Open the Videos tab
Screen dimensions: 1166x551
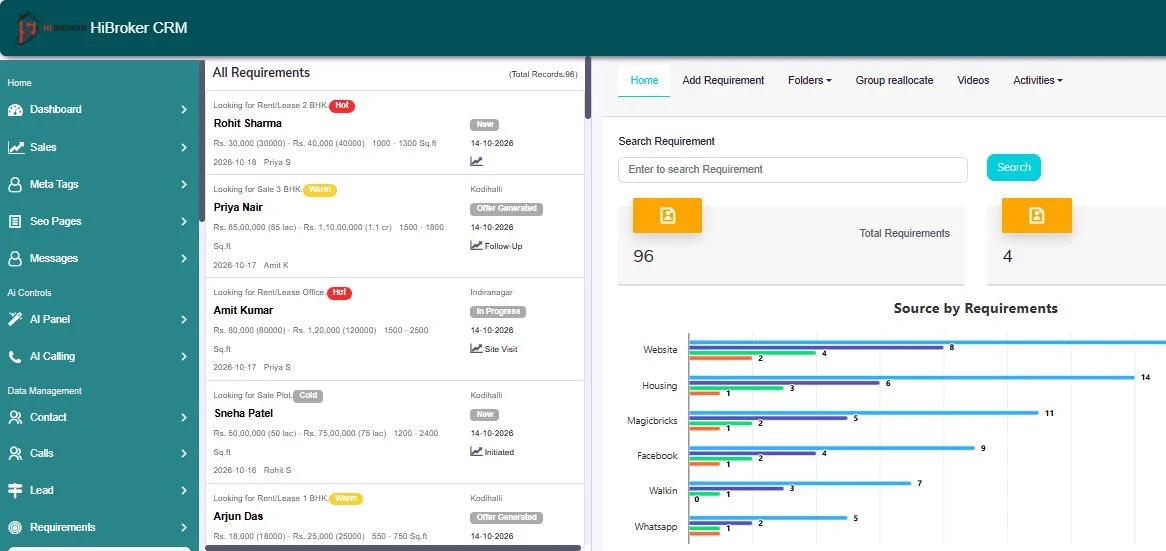[973, 80]
